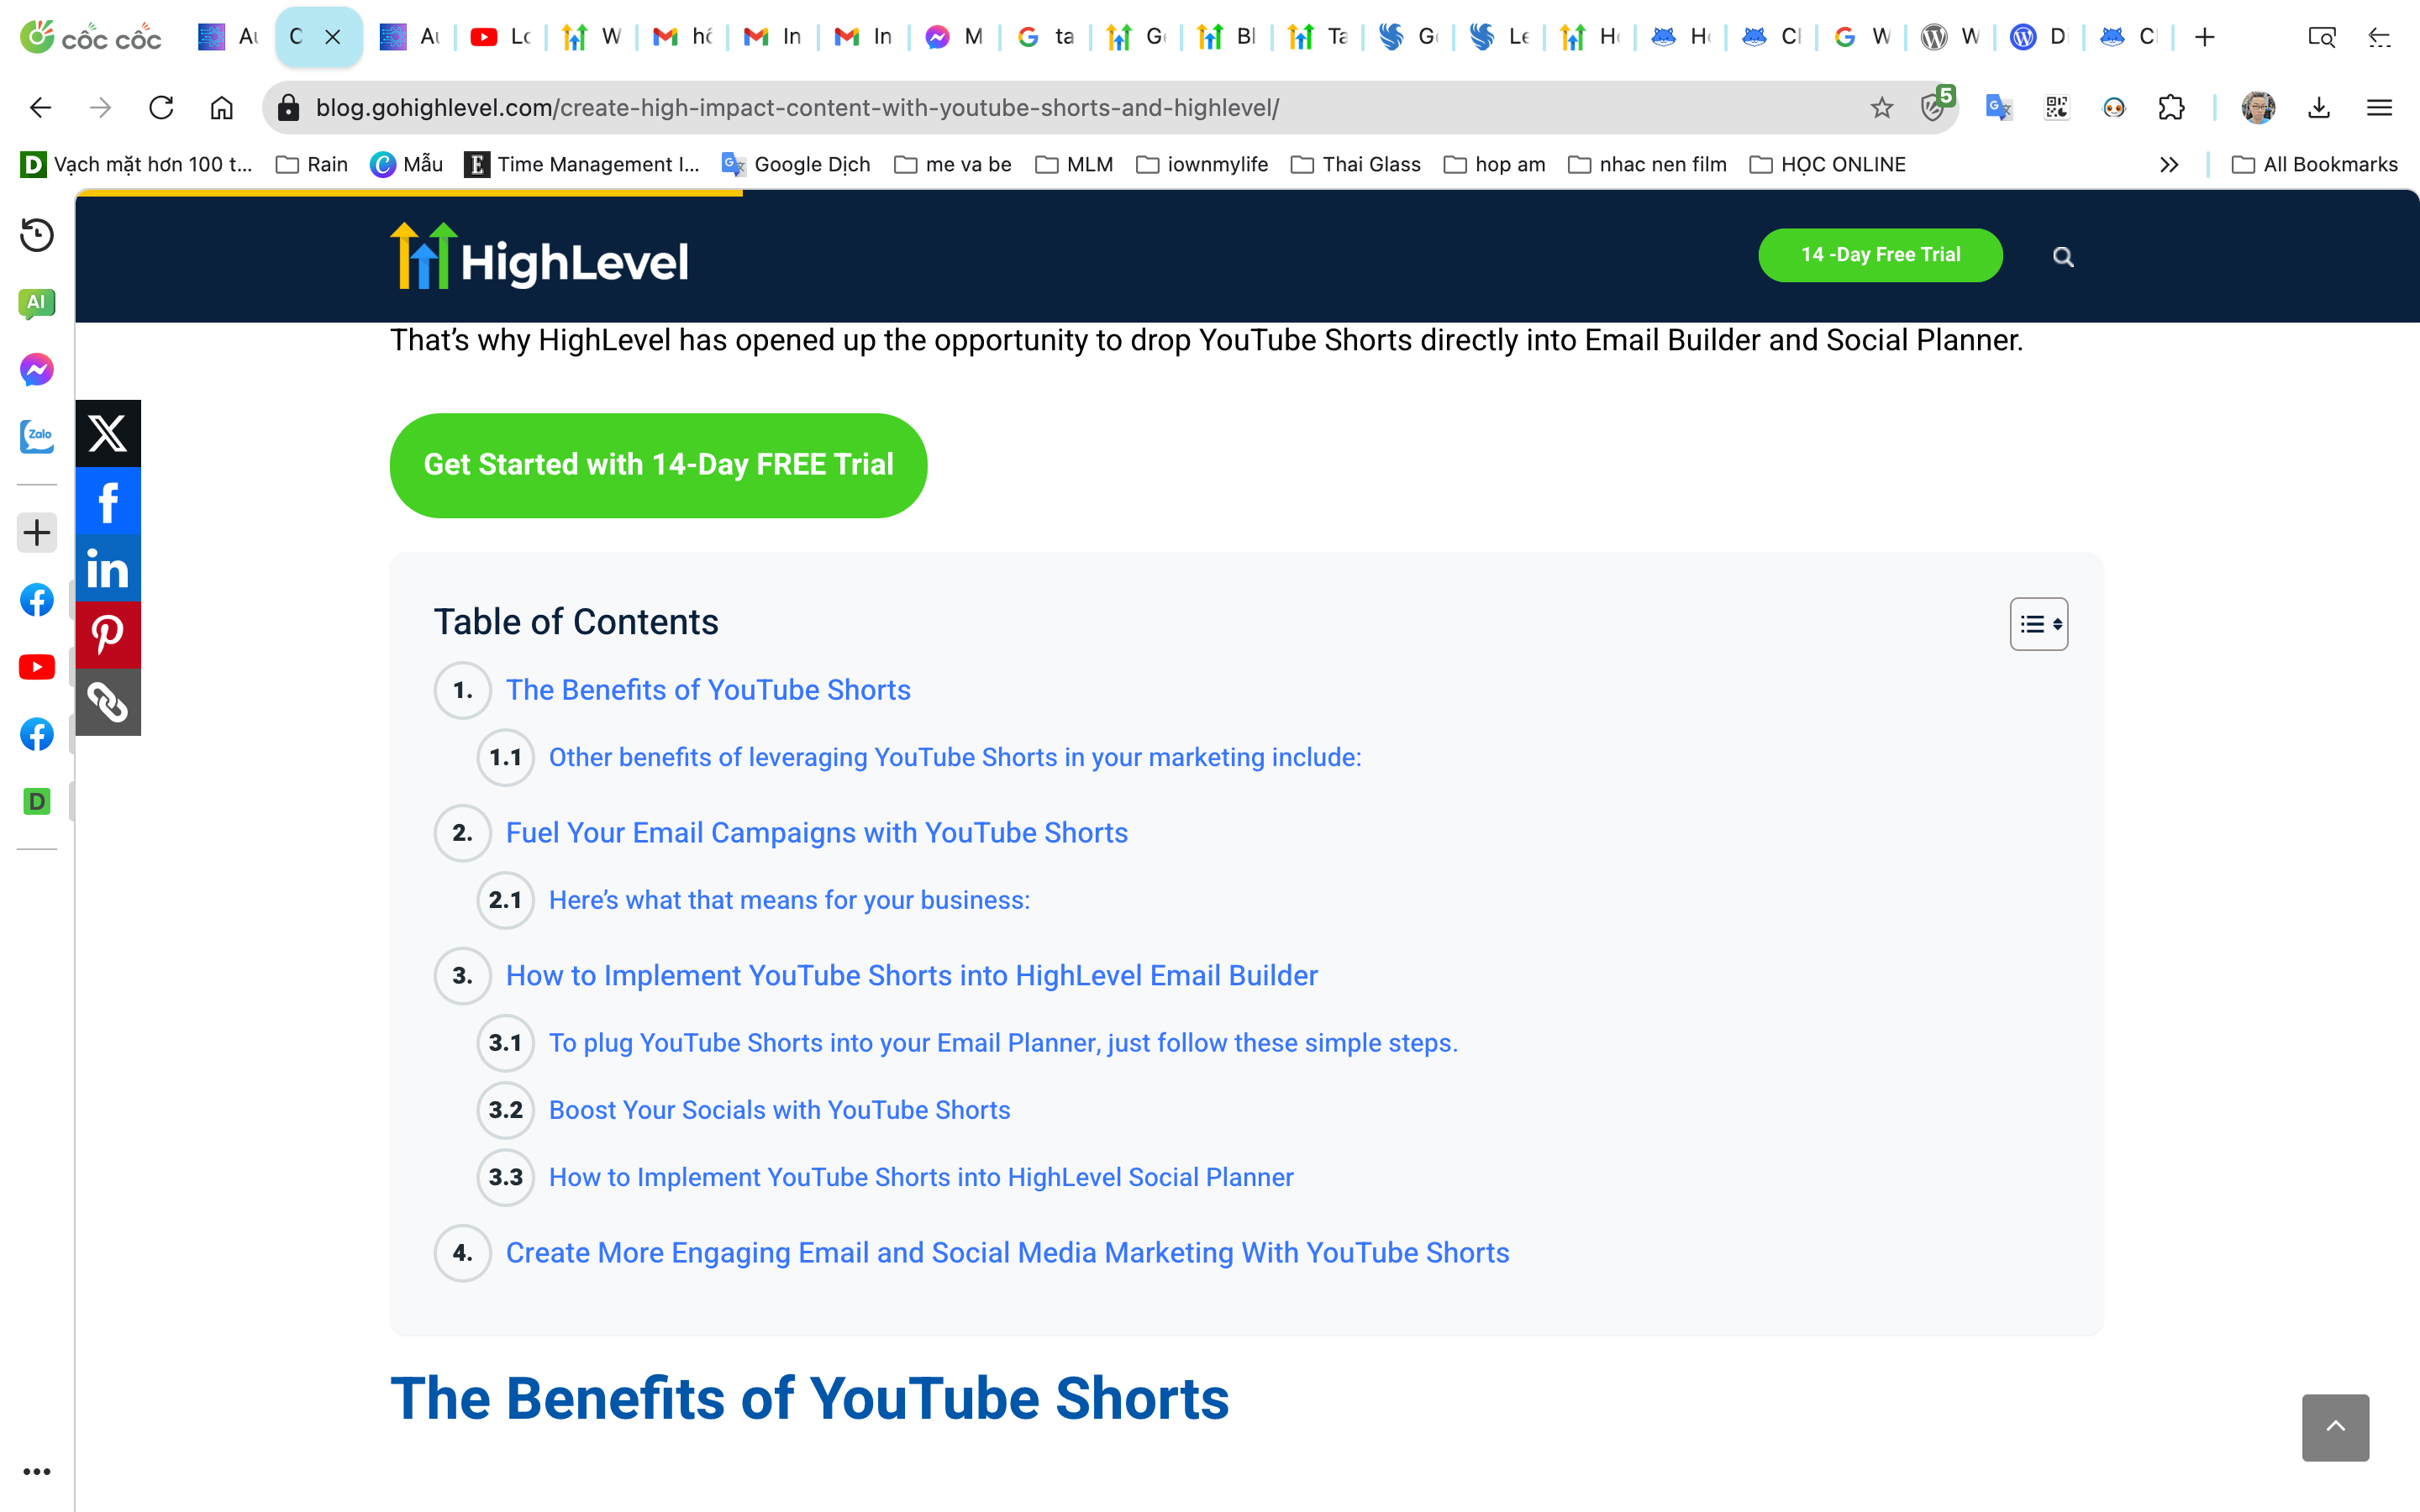Pin article on Pinterest
The height and width of the screenshot is (1512, 2420).
point(108,634)
